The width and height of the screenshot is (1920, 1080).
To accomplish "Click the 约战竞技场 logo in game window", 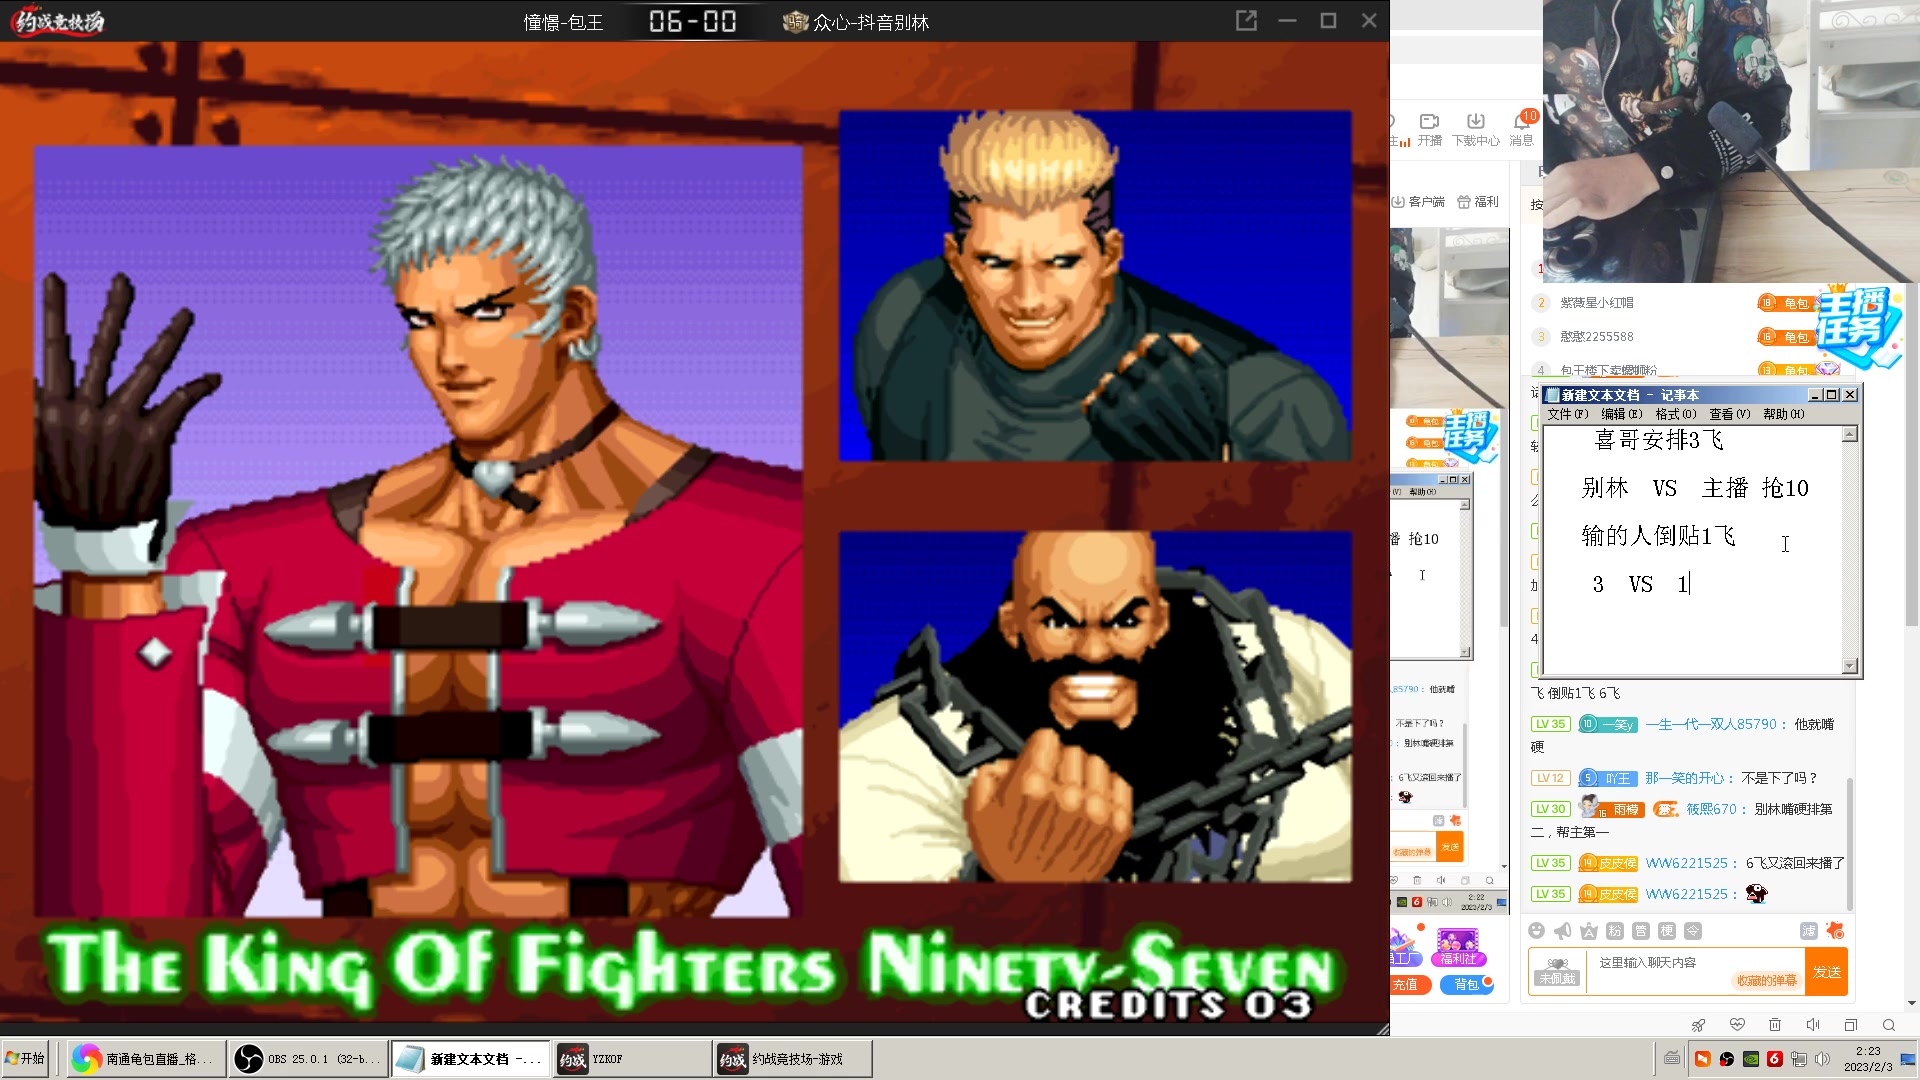I will coord(58,21).
